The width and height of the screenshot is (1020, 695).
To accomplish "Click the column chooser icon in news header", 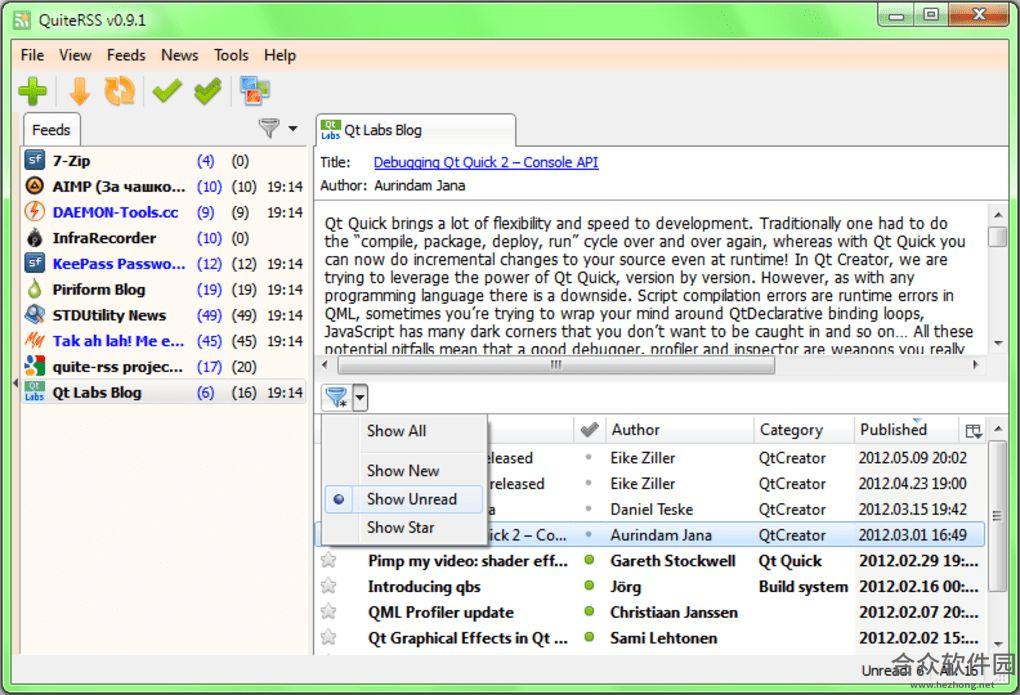I will click(x=973, y=430).
